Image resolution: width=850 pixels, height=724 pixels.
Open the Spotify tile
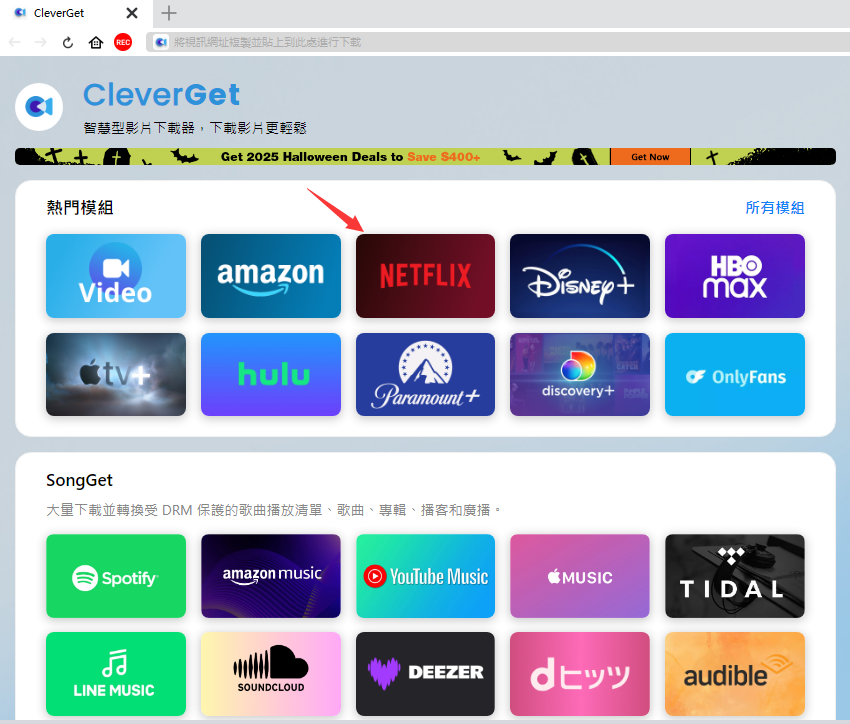point(116,576)
